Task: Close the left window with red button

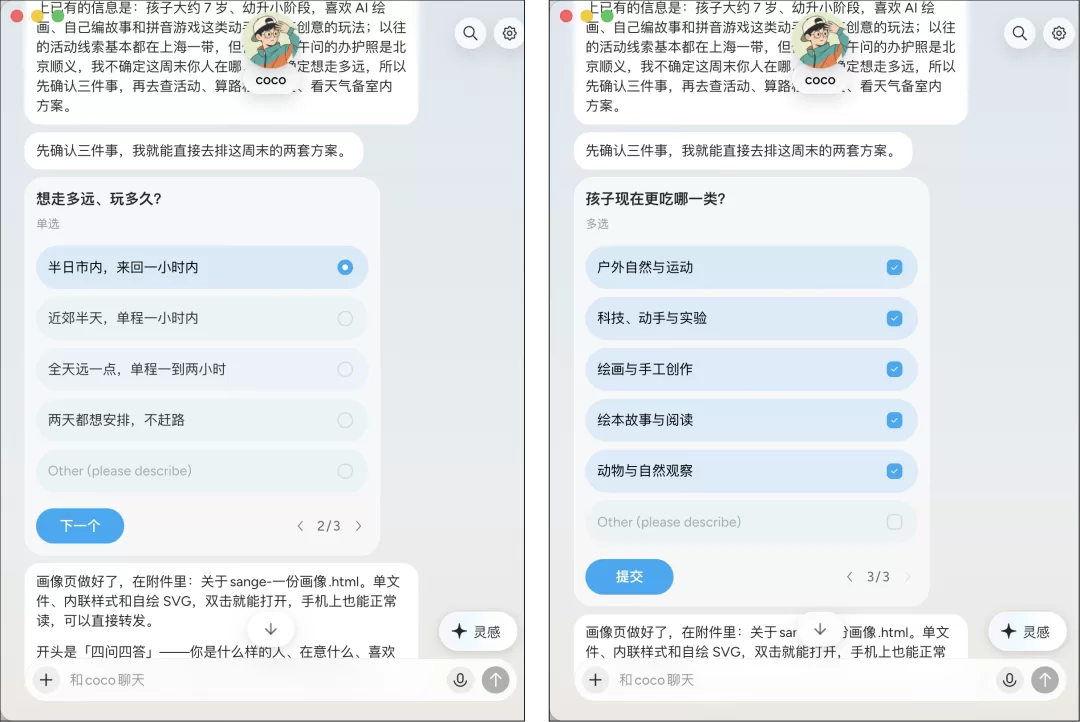Action: [x=17, y=16]
